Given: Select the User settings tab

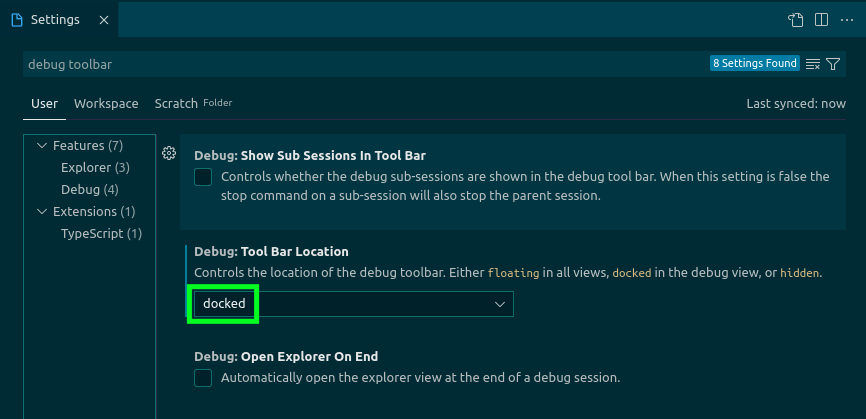Looking at the screenshot, I should click(44, 104).
